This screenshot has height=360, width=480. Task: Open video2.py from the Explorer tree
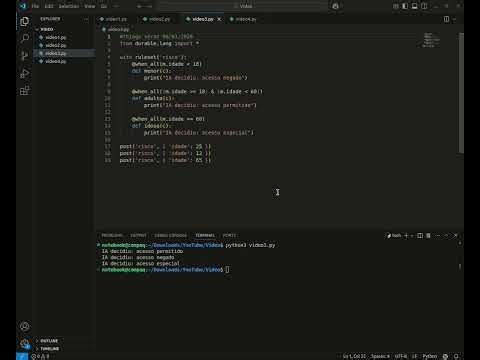[64, 45]
